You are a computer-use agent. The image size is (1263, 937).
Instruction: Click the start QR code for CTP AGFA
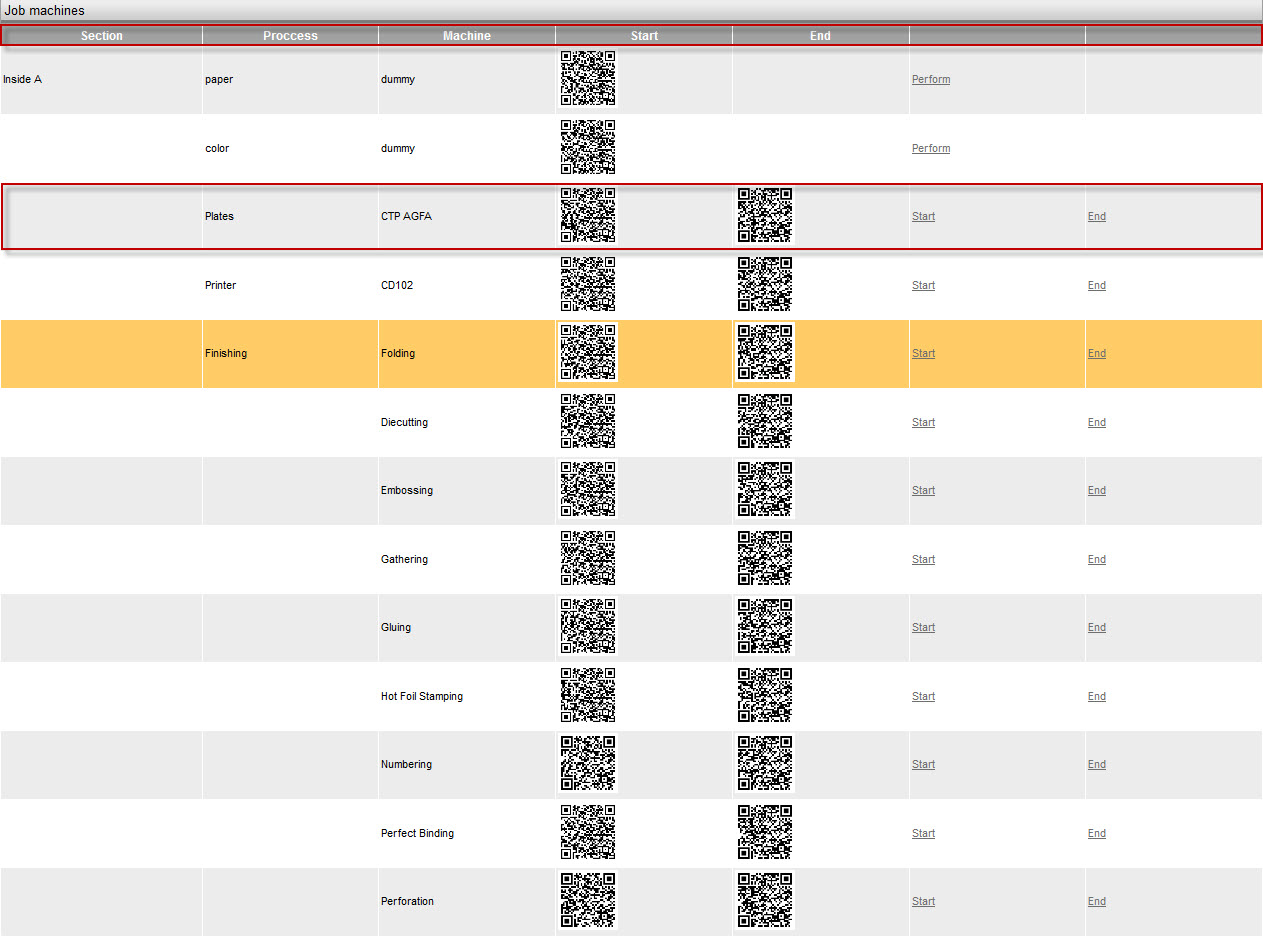(x=588, y=215)
